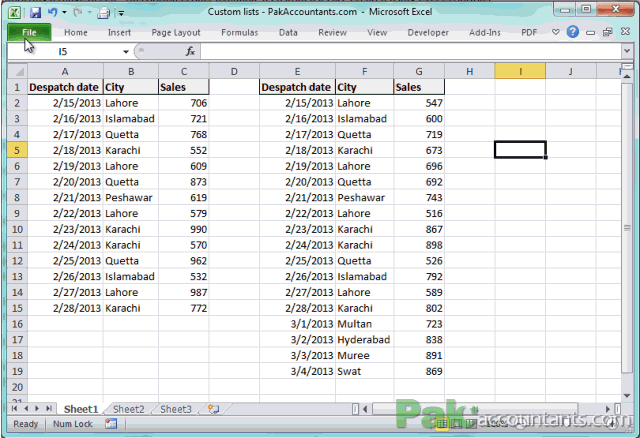This screenshot has height=438, width=640.
Task: Click the macro recording icon in status bar
Action: coord(111,424)
